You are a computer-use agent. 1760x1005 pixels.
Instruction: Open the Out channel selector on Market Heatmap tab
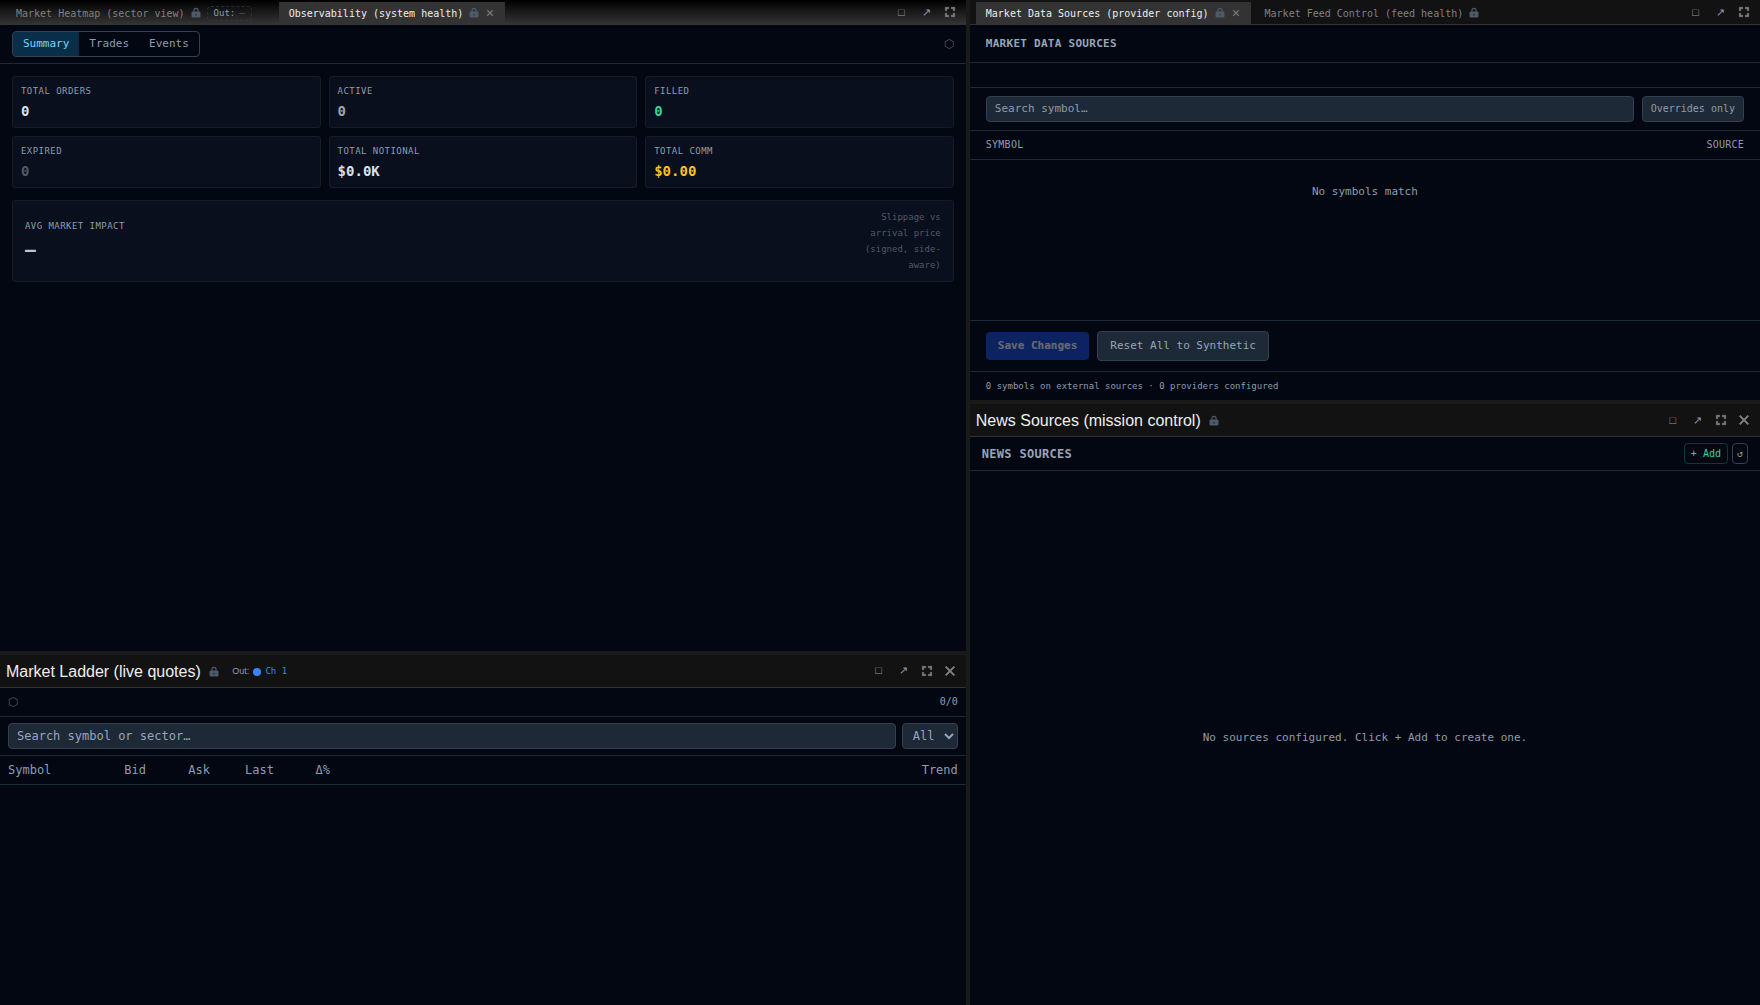pos(229,13)
